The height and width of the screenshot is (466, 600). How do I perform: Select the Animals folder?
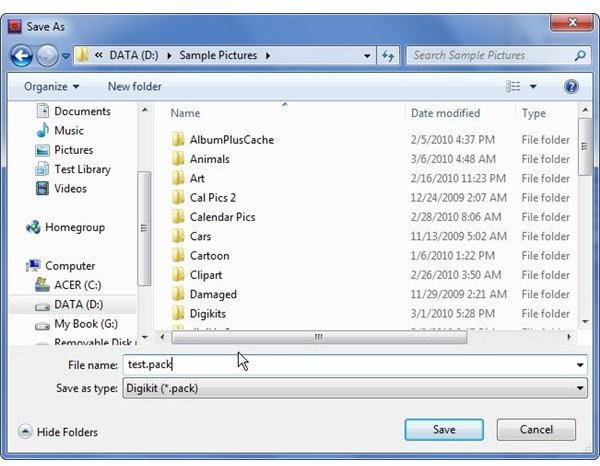pos(209,159)
